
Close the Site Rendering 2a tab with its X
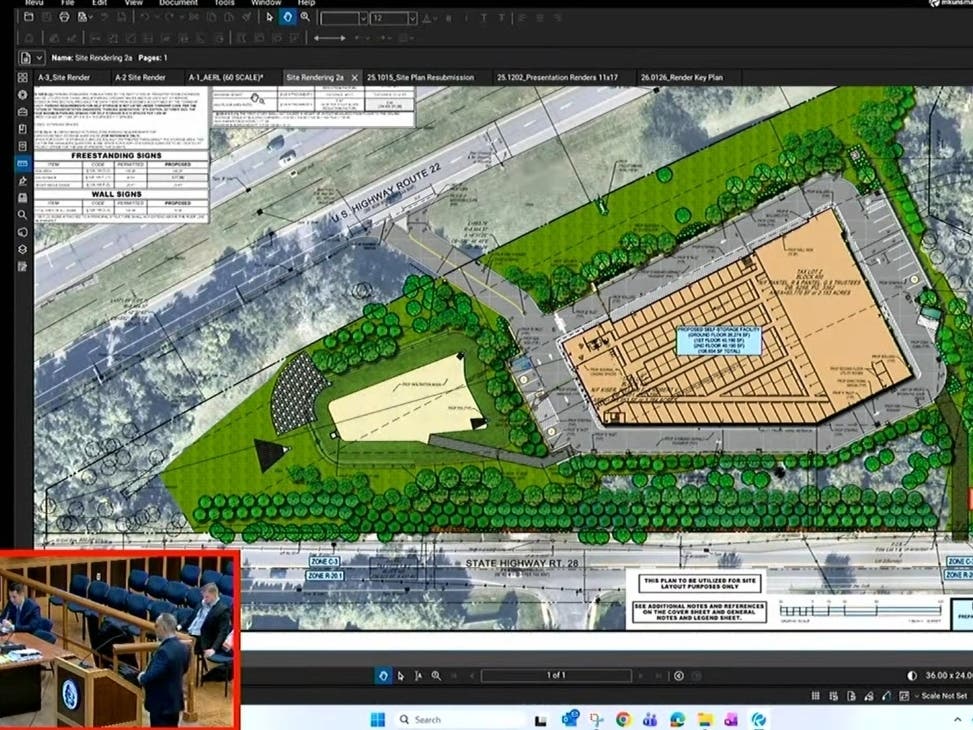pos(353,77)
